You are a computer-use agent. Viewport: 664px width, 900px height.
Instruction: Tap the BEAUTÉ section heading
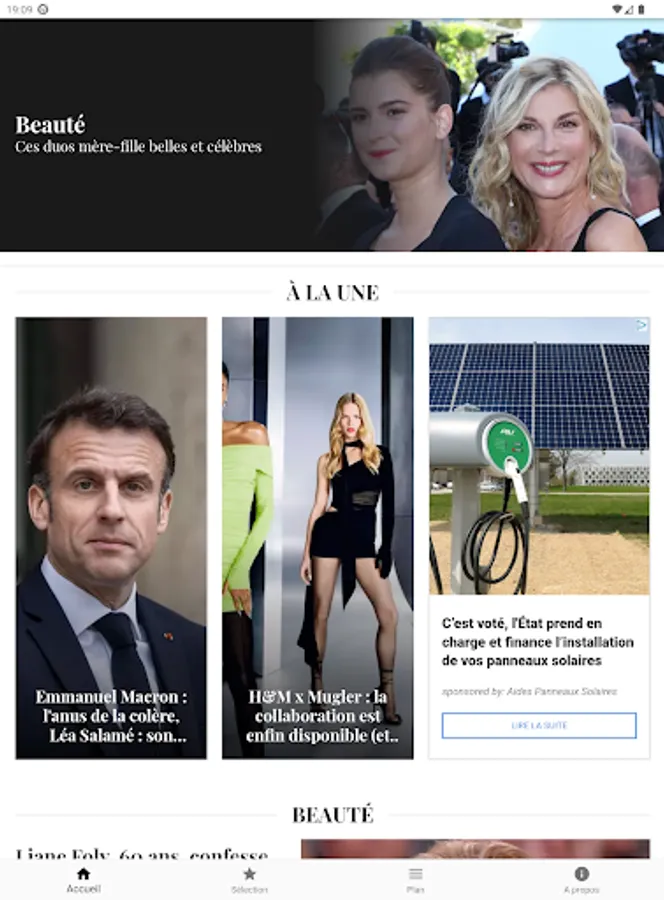coord(333,815)
